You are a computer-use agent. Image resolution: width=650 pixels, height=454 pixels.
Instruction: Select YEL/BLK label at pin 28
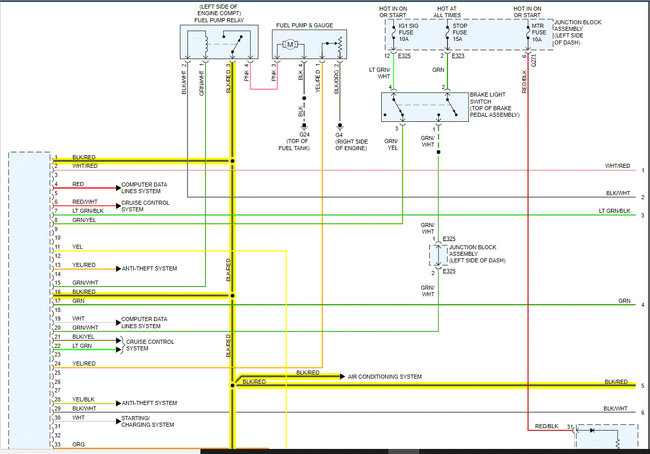pyautogui.click(x=83, y=399)
